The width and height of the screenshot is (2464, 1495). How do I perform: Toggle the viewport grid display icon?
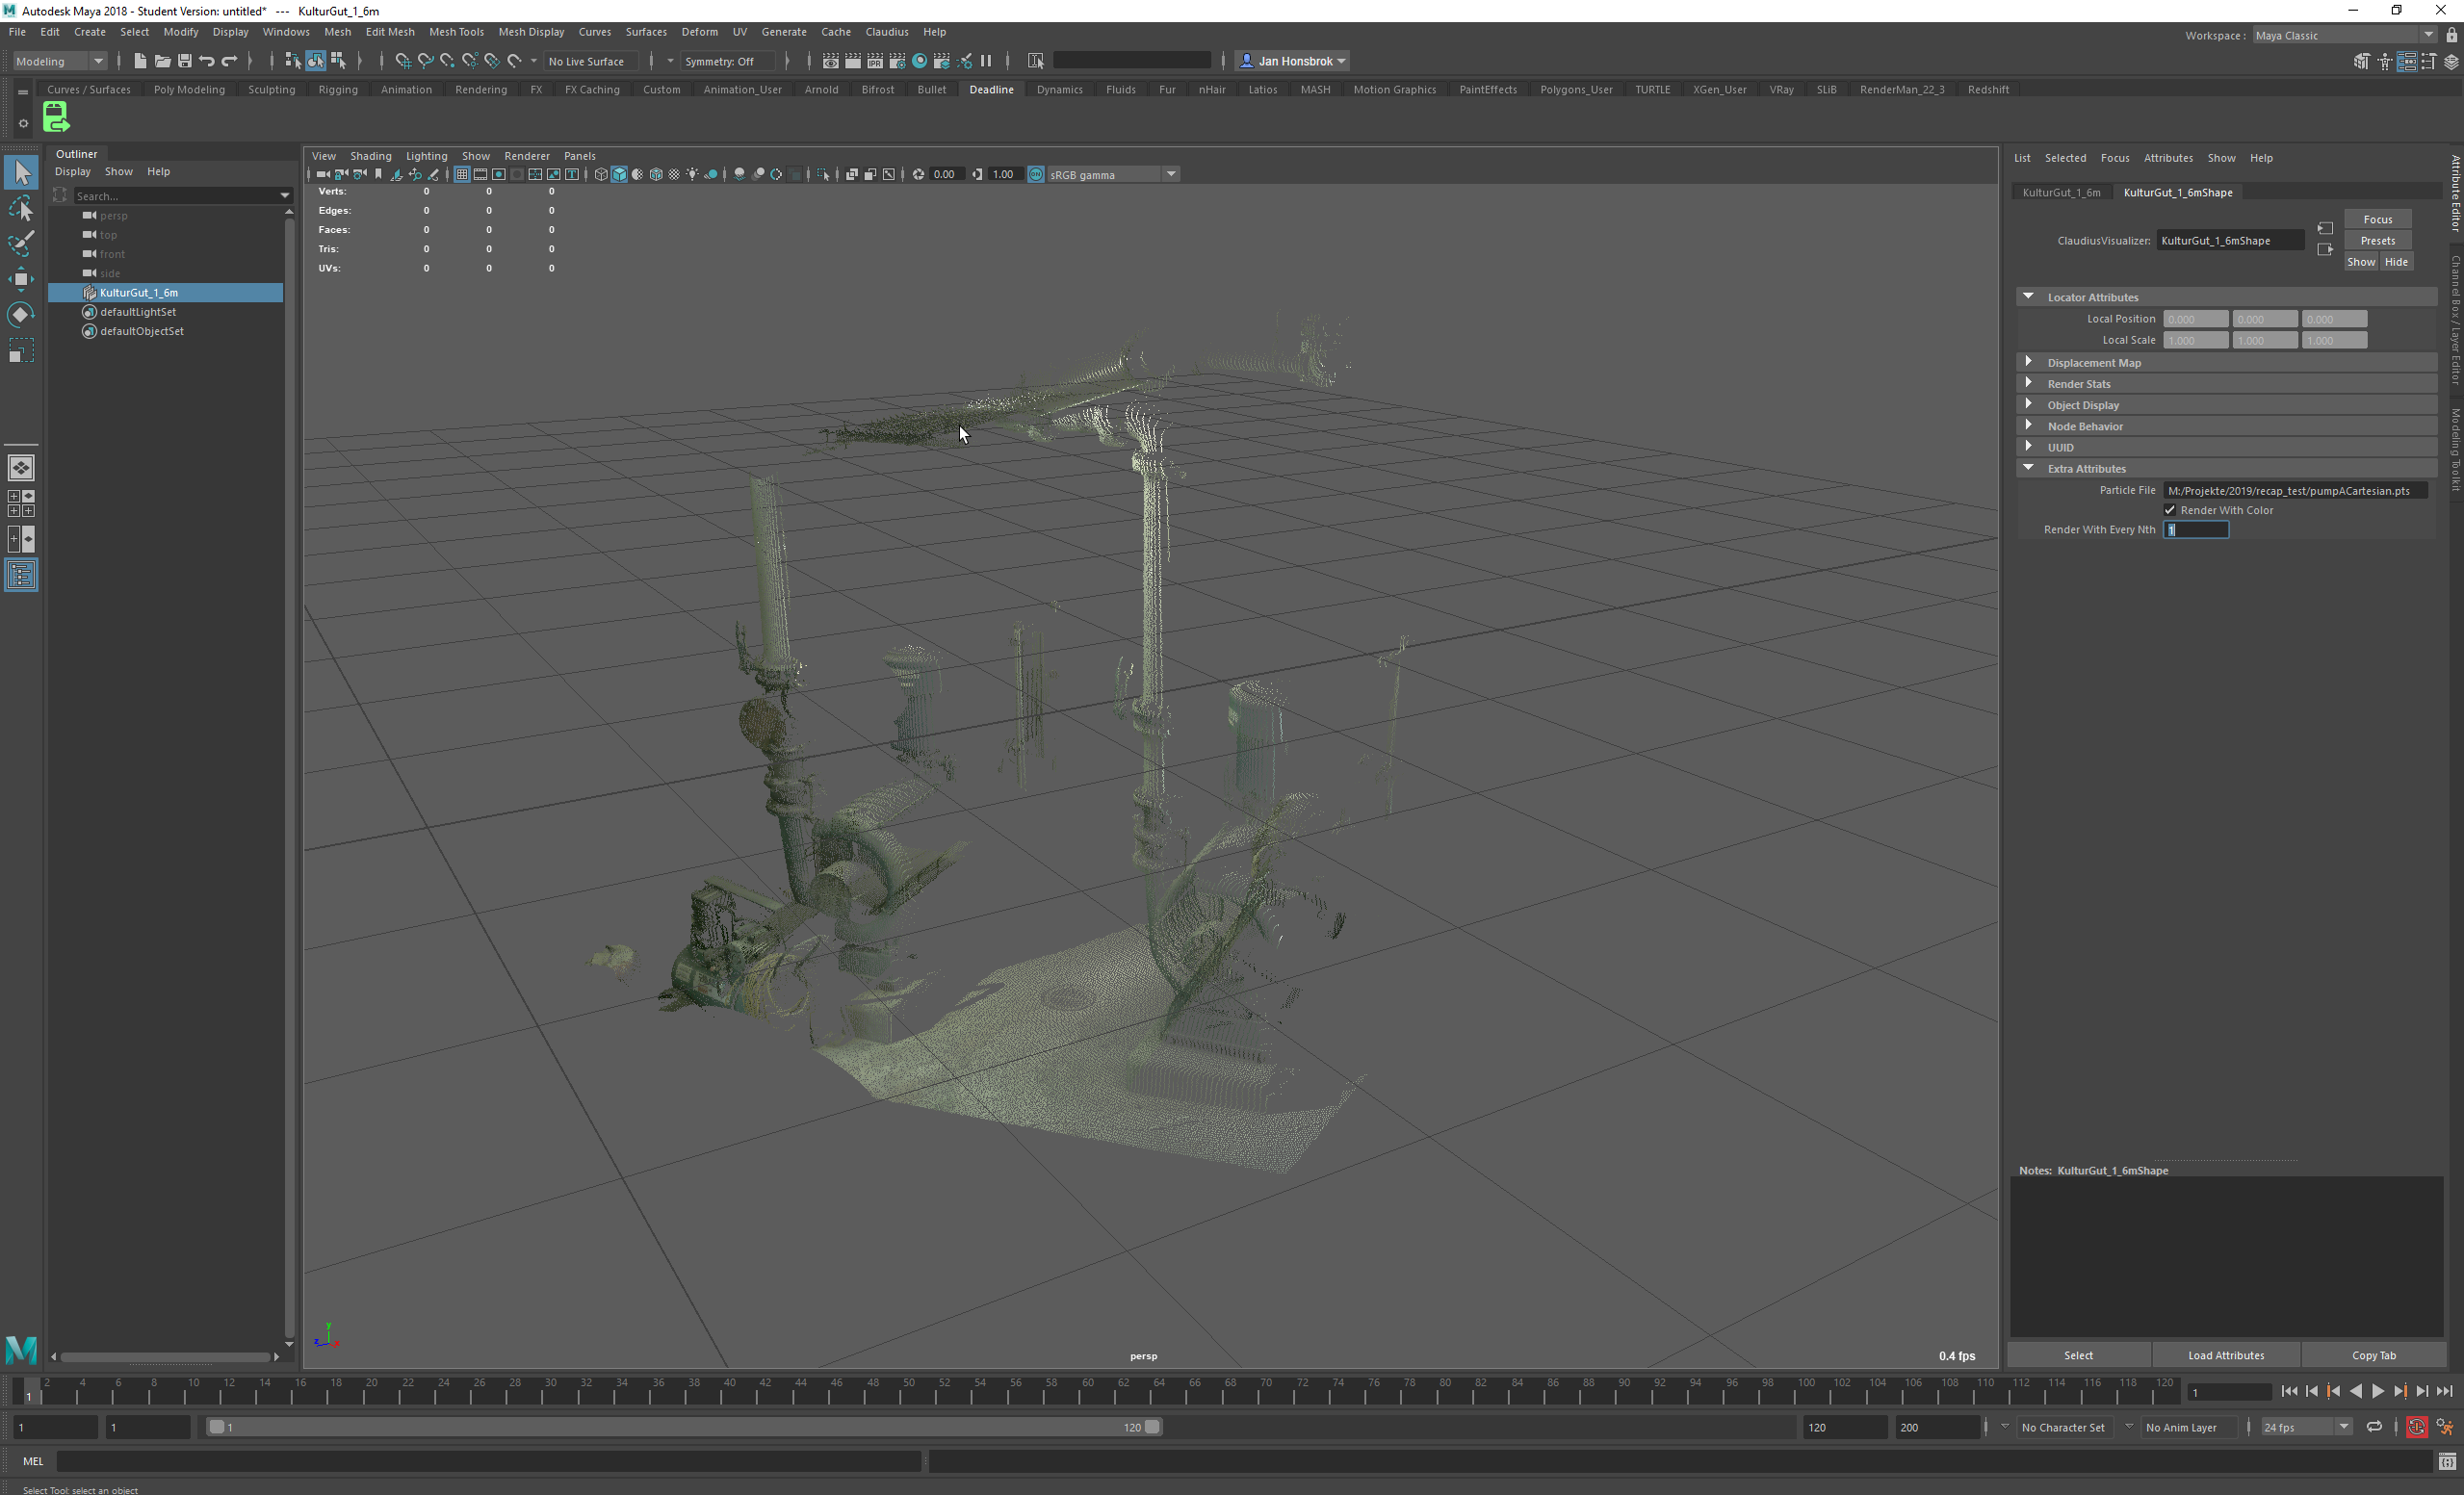click(462, 174)
